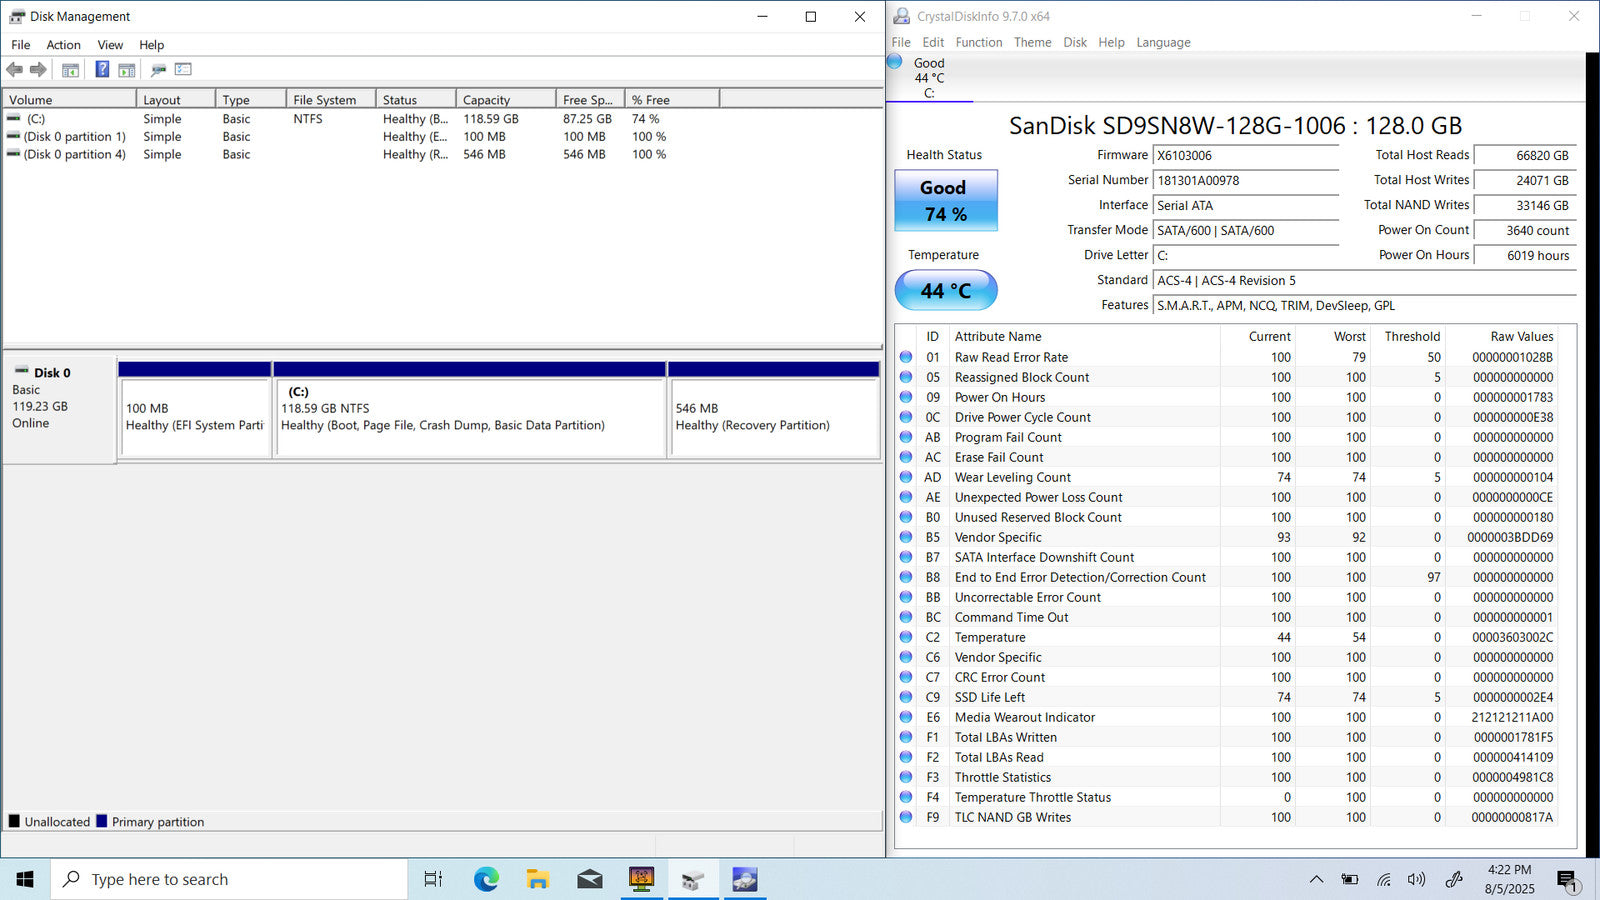1600x900 pixels.
Task: Select the C: drive tab showing Good 44 °C
Action: (929, 78)
